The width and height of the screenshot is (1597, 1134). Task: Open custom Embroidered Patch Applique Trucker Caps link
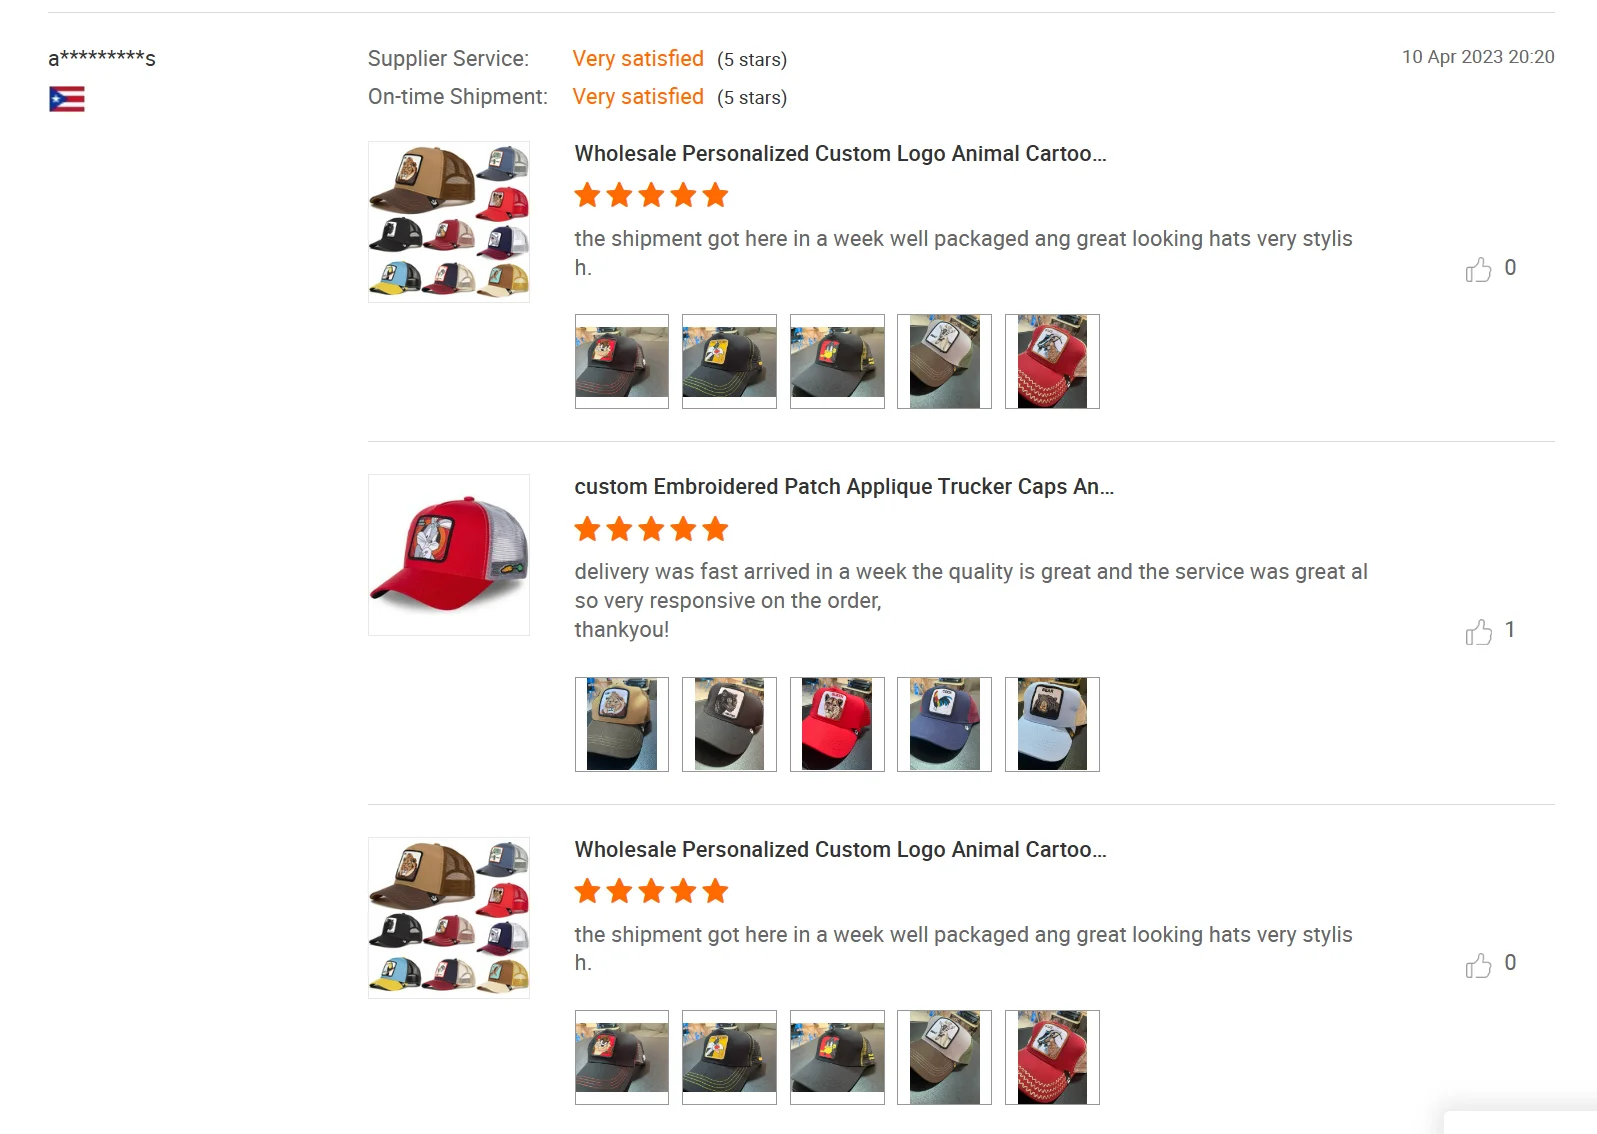click(x=844, y=487)
